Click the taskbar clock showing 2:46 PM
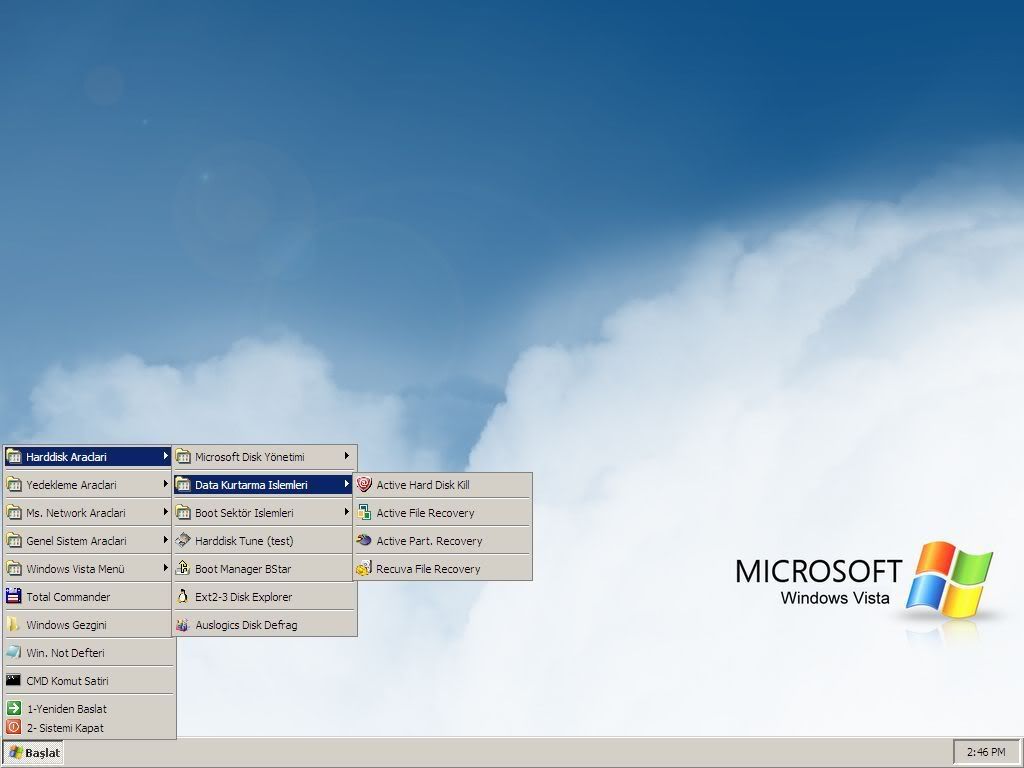 [986, 752]
